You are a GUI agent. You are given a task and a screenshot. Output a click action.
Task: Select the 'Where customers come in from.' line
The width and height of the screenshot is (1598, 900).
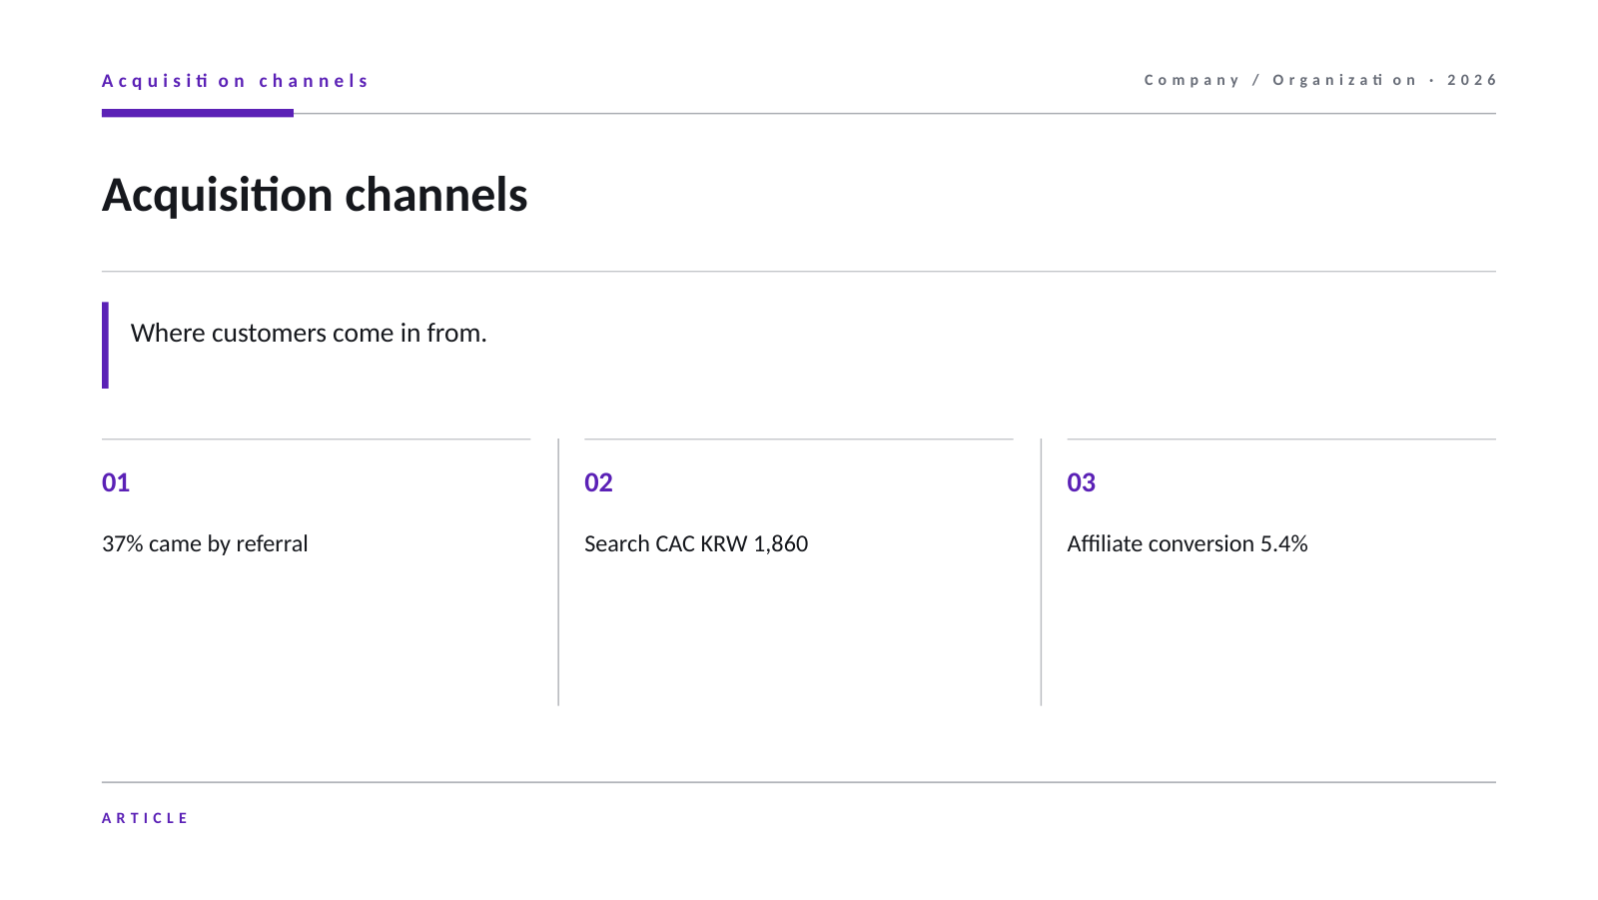(x=309, y=333)
